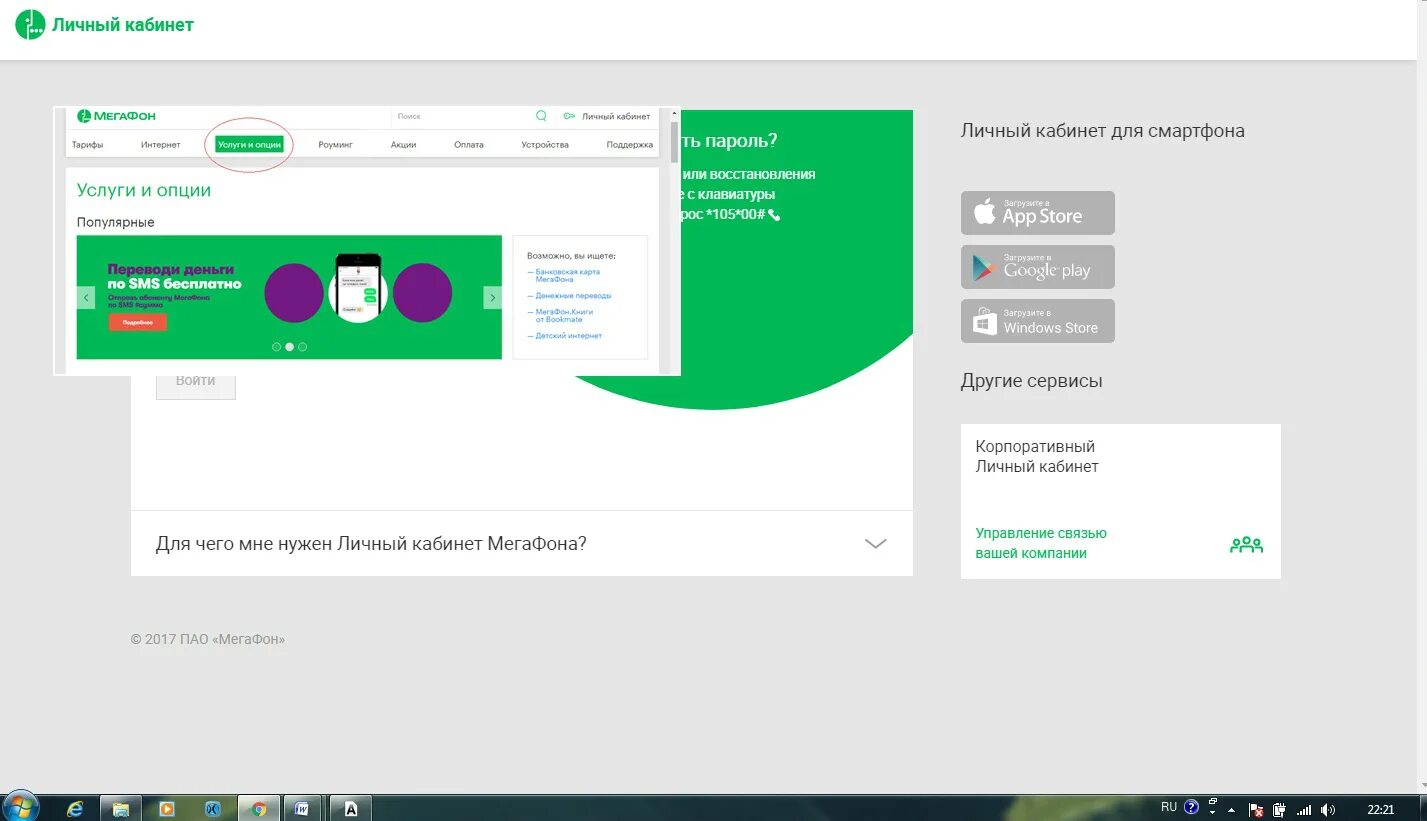Select the first carousel dot under the banner

point(277,347)
